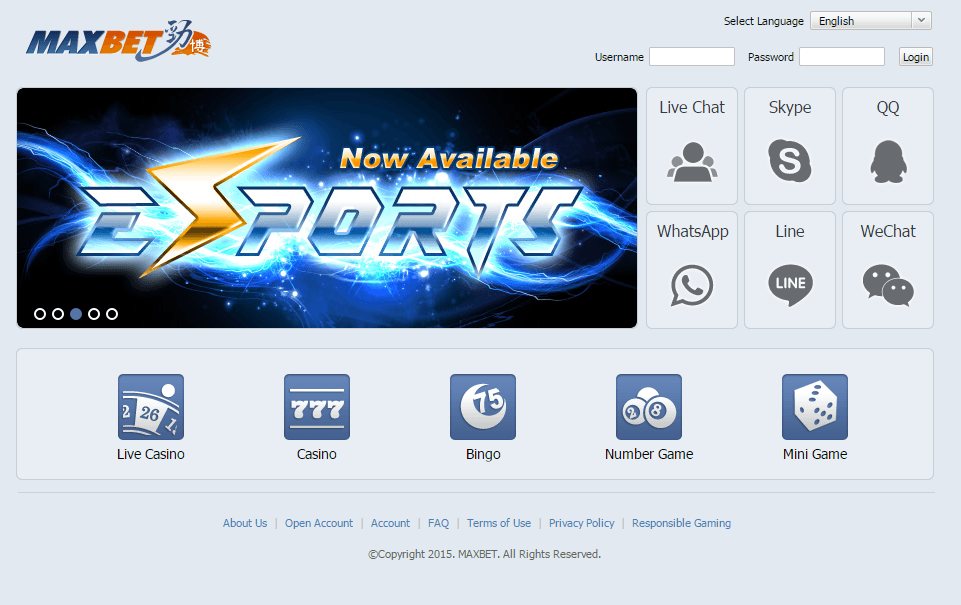Click the MAXBET logo
This screenshot has height=605, width=961.
pos(118,41)
